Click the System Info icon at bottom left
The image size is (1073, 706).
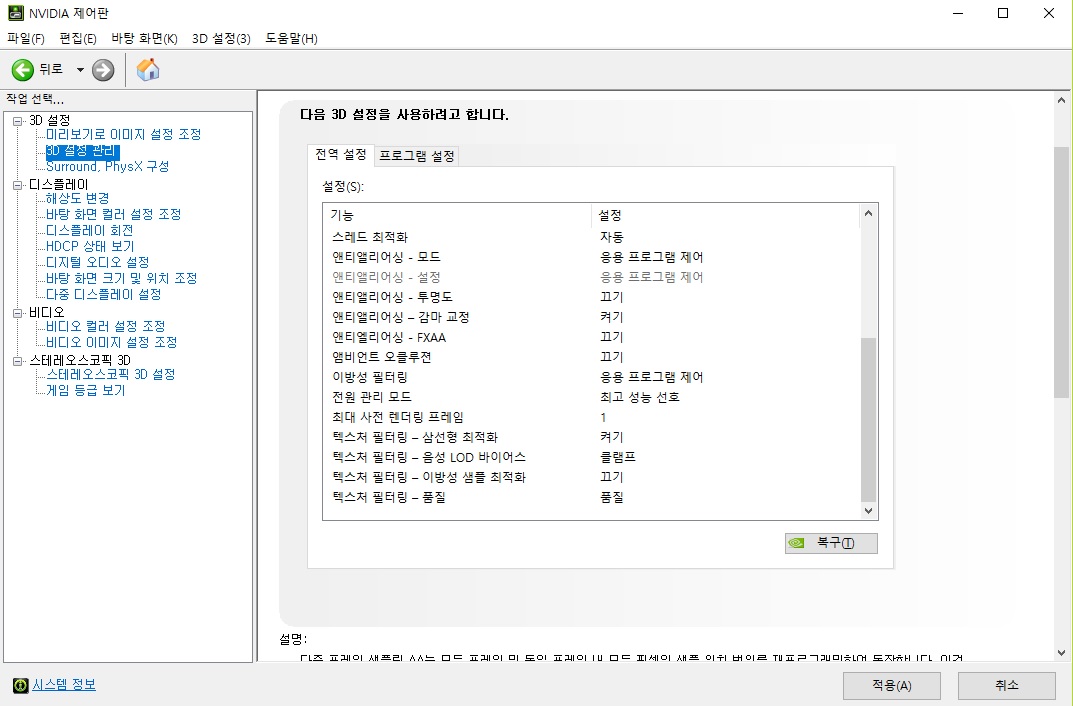click(21, 685)
